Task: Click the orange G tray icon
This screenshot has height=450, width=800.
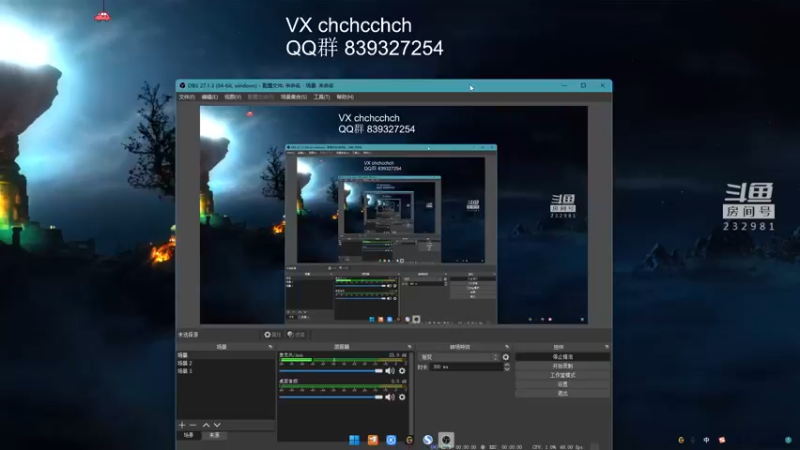Action: click(x=681, y=440)
